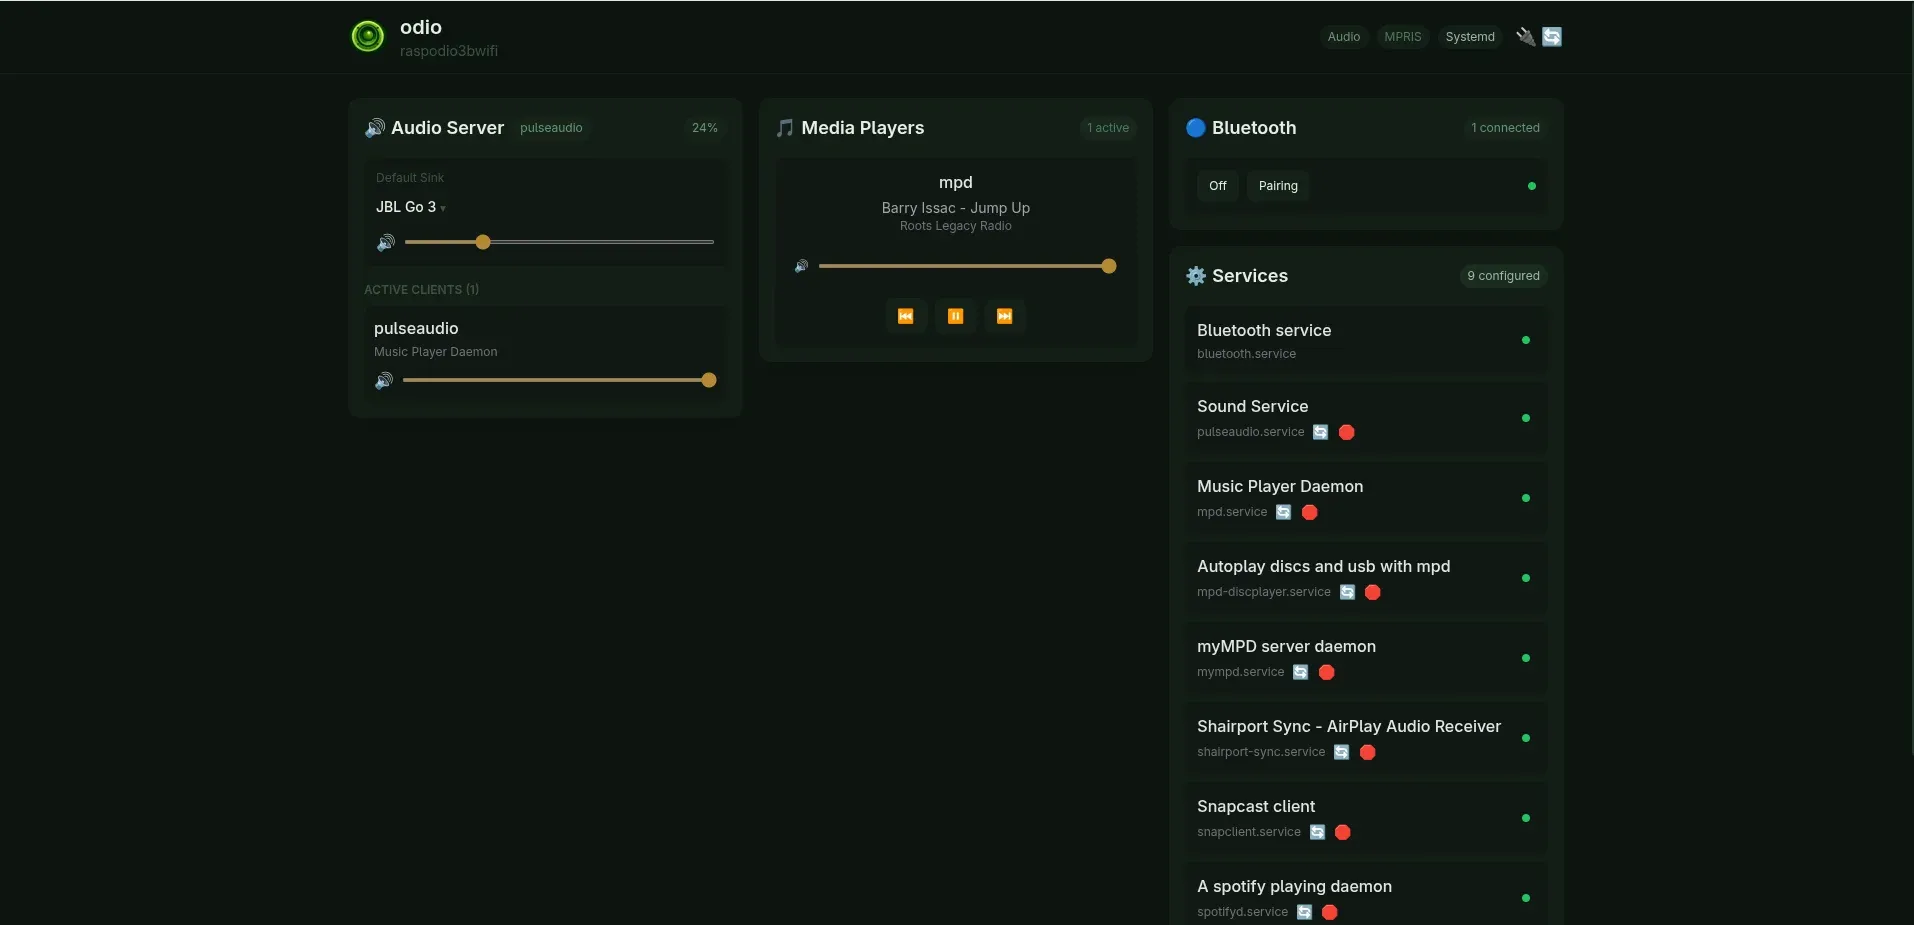The image size is (1914, 925).
Task: Click the Bluetooth service row title
Action: (1264, 330)
